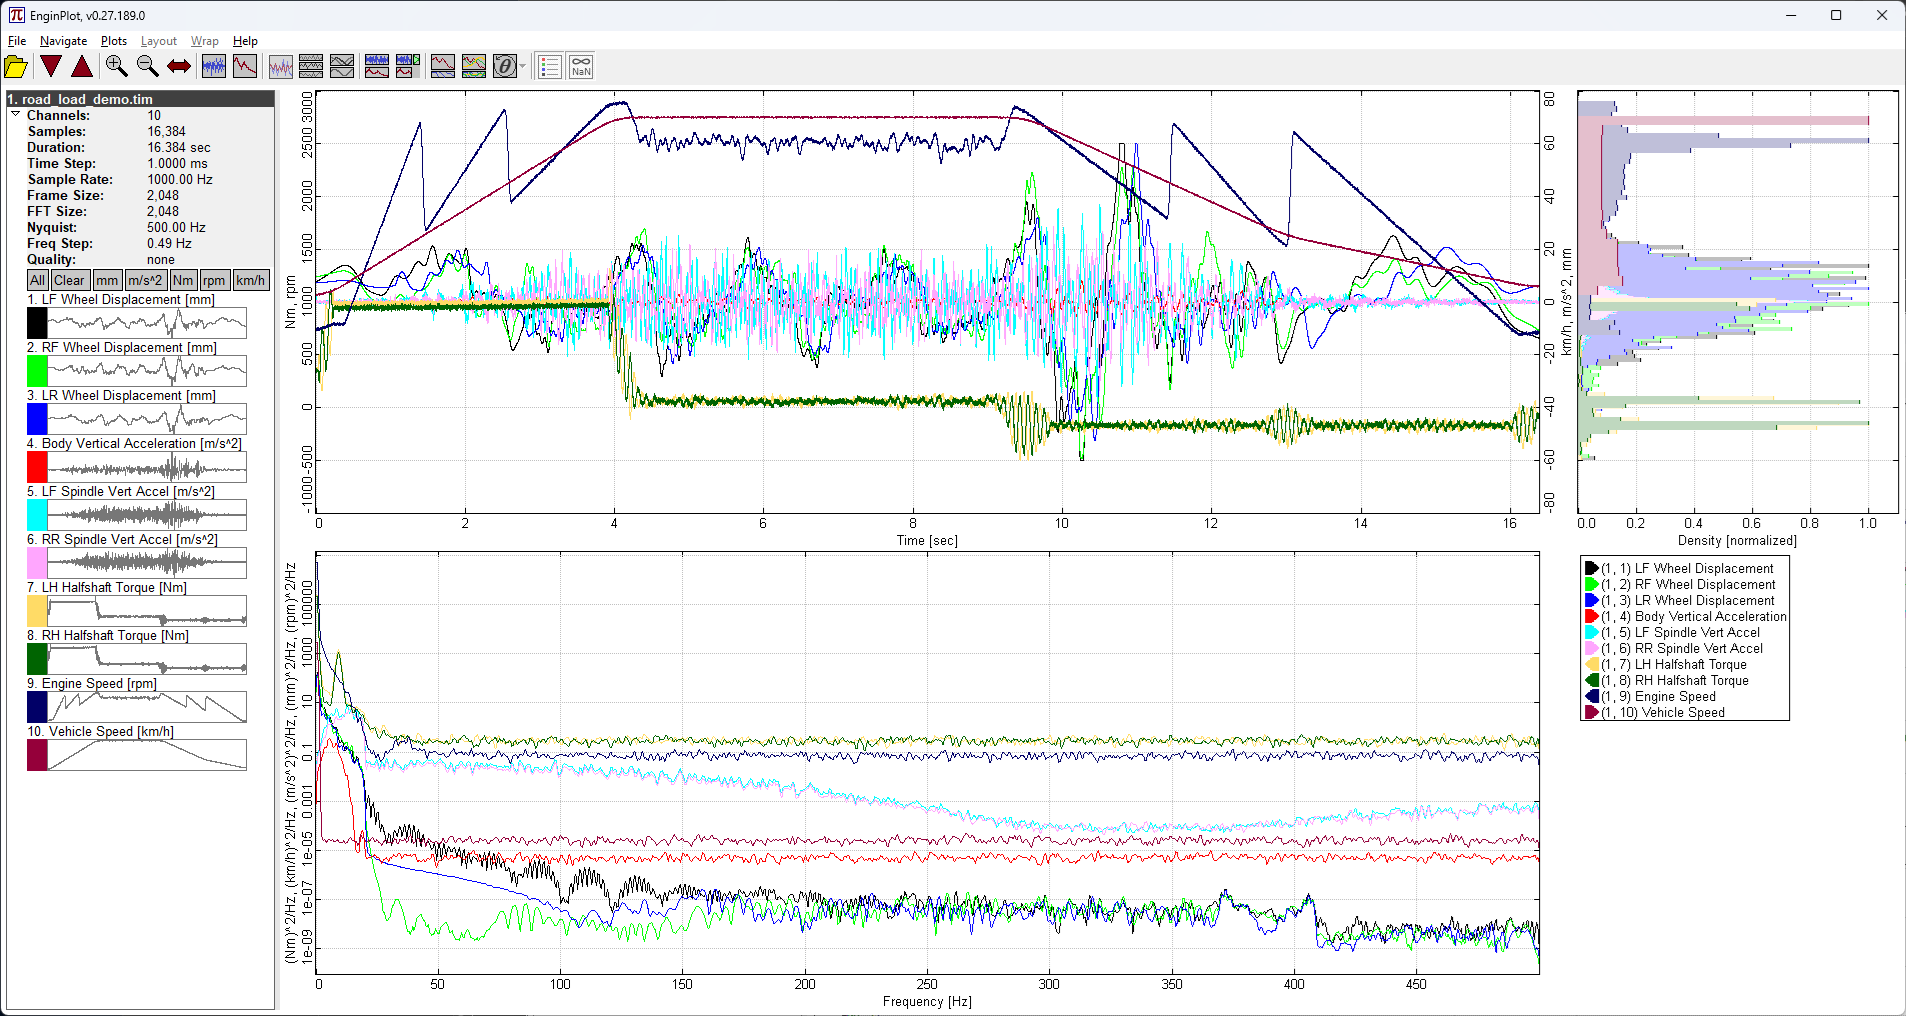Open the Layout menu

point(159,41)
